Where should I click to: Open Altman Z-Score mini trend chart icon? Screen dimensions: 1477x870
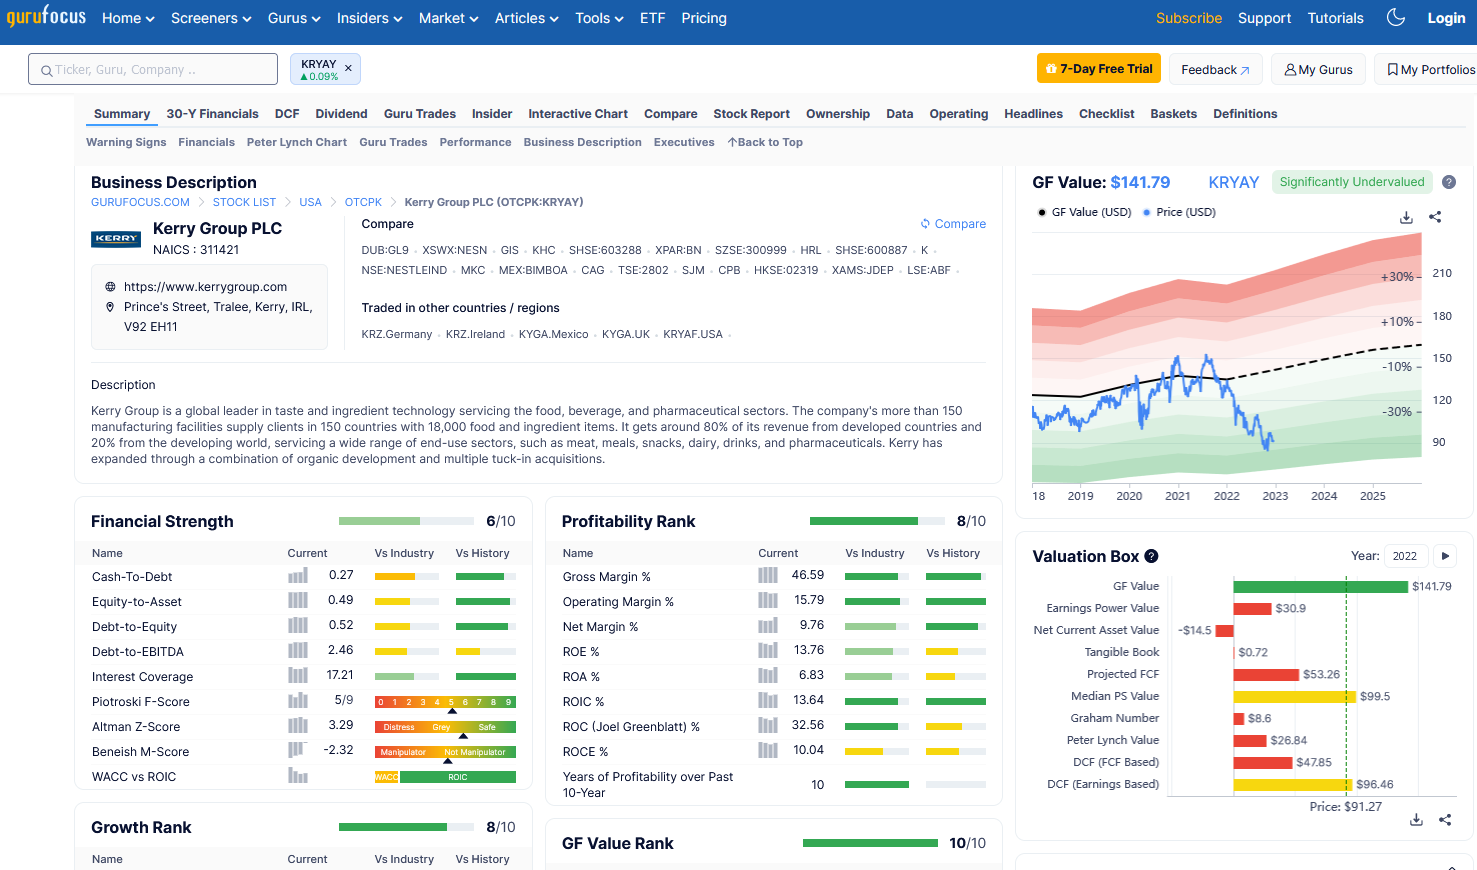point(298,726)
